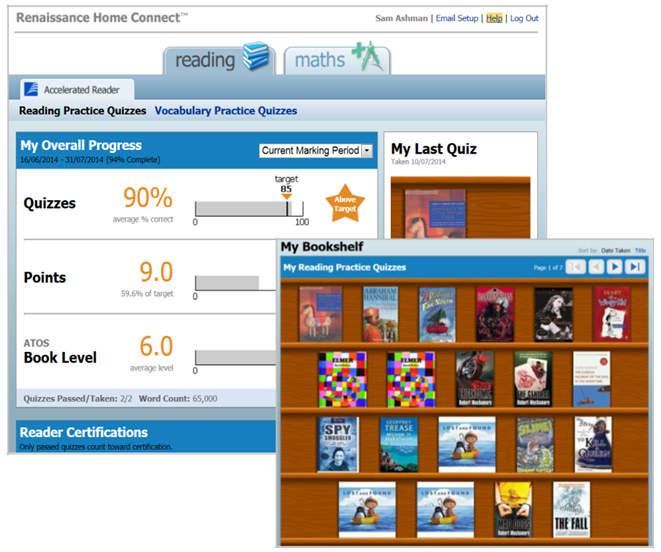Select the Accelerated Reader tab
661x552 pixels.
(78, 89)
